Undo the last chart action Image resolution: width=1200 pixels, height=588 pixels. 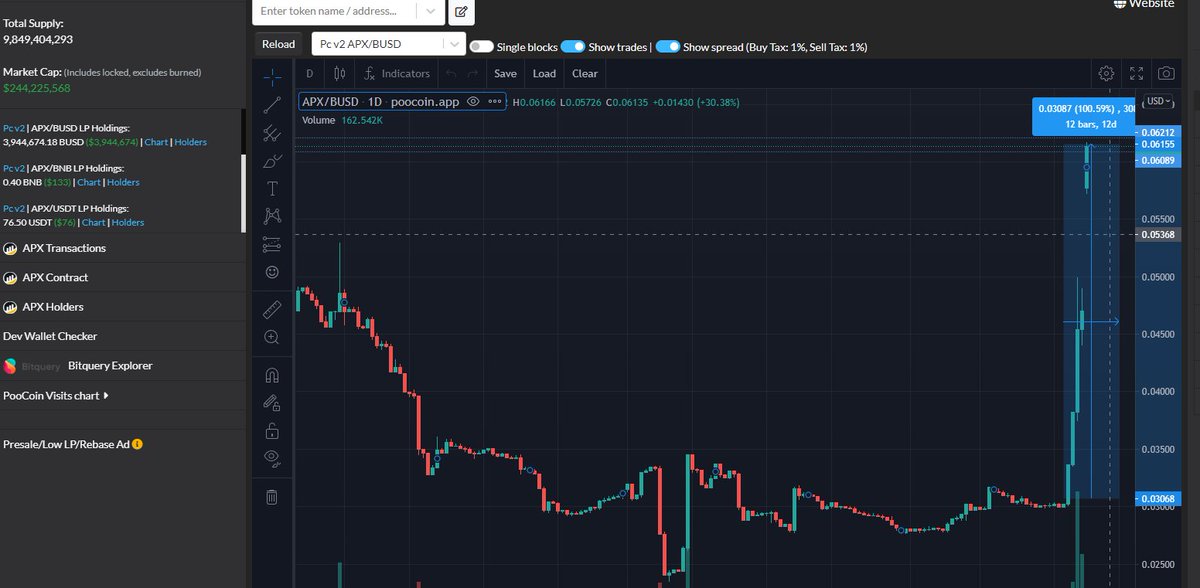pos(451,73)
